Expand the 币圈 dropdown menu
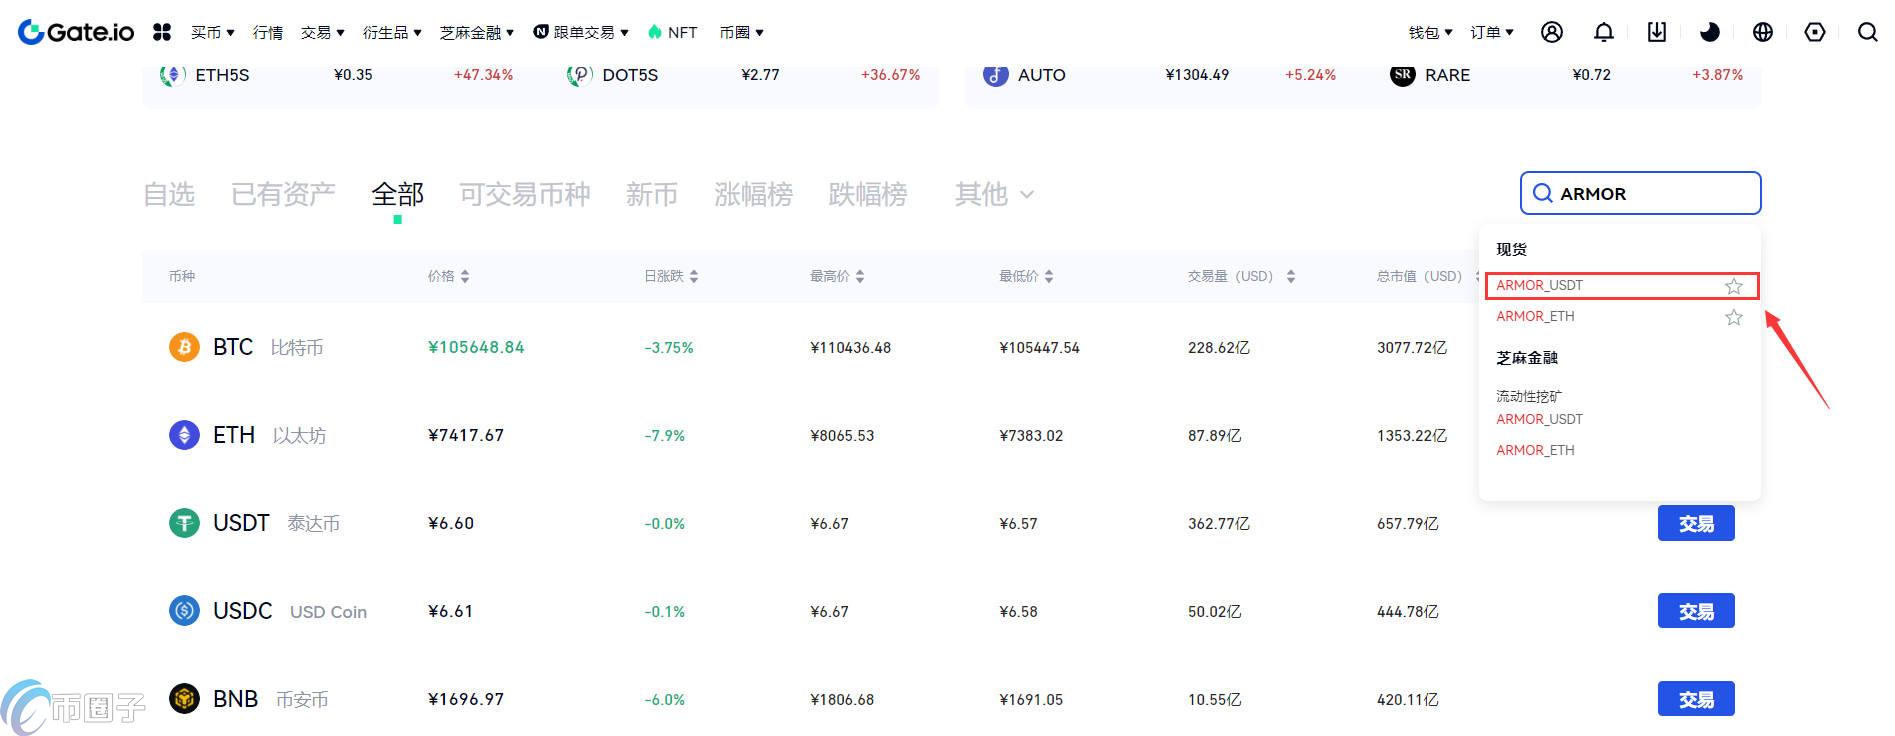This screenshot has height=736, width=1895. pyautogui.click(x=741, y=32)
